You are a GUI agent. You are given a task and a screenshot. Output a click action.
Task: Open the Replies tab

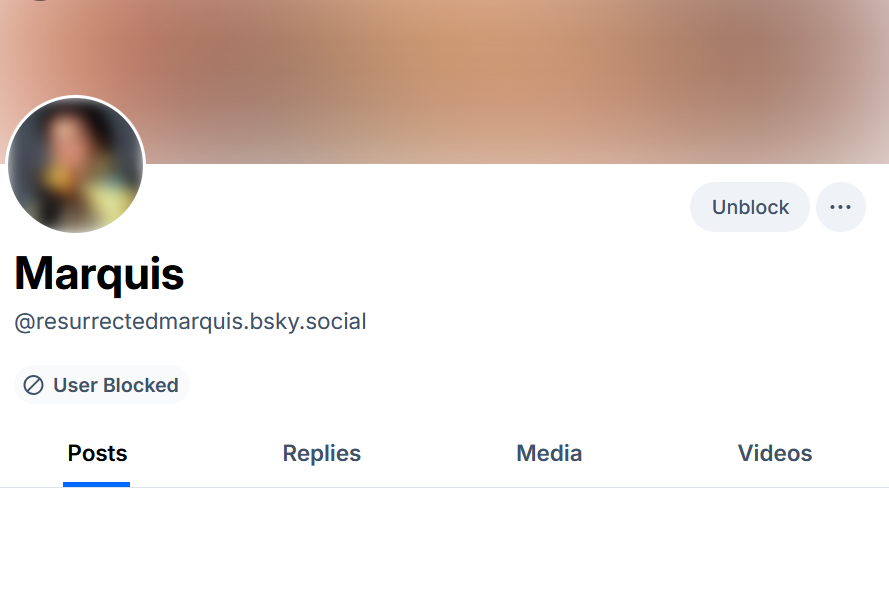321,453
